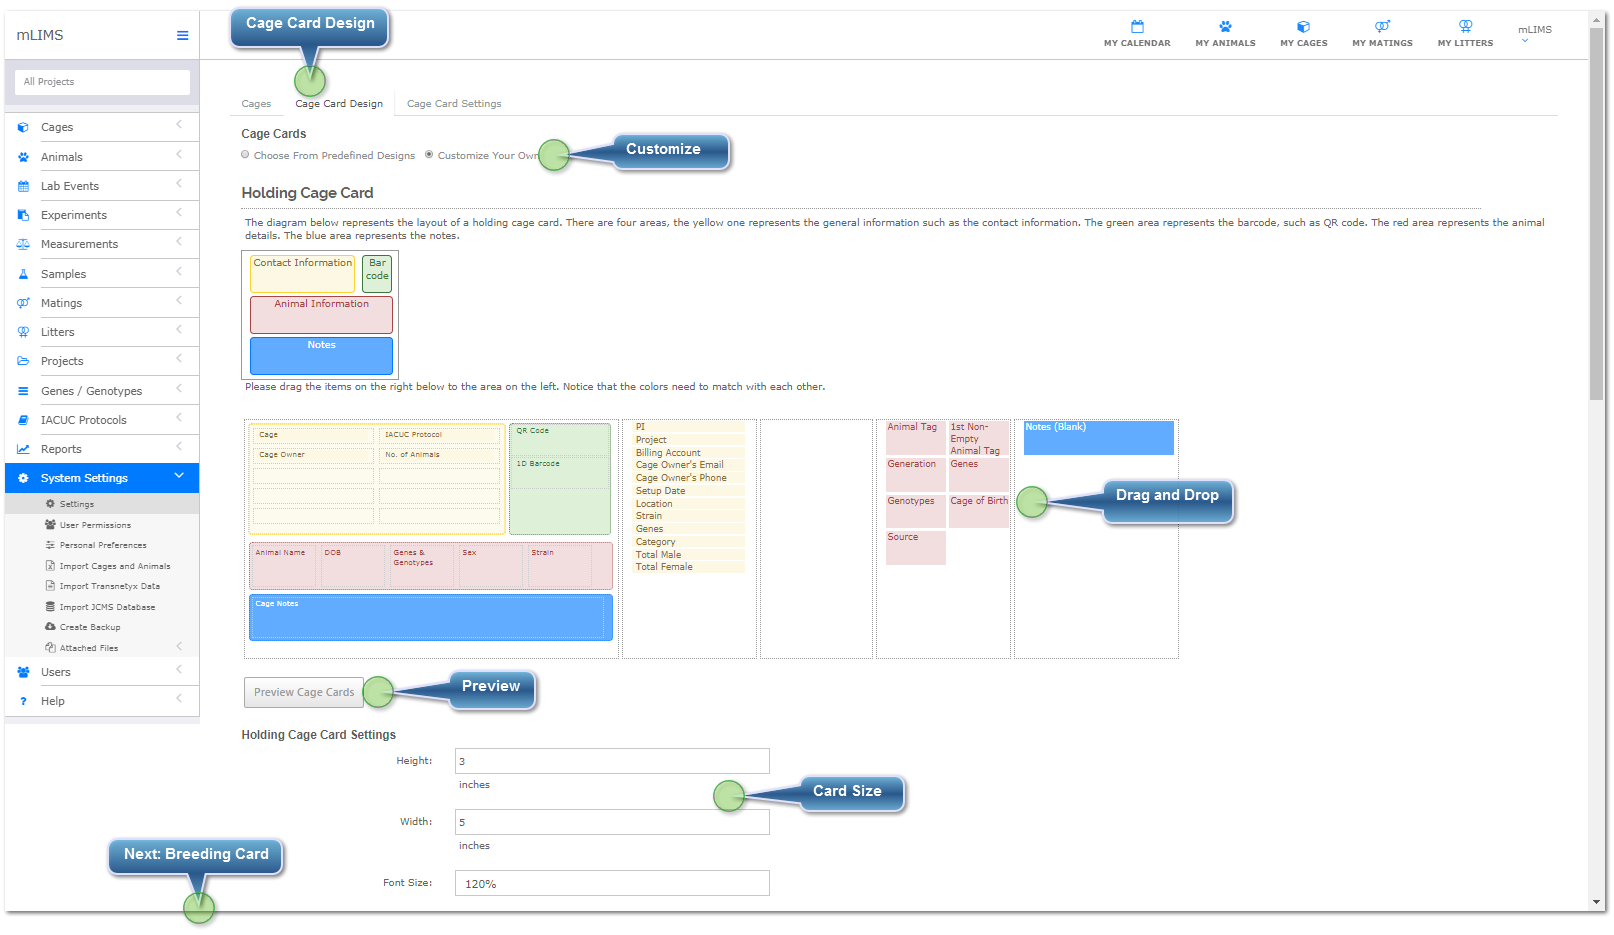The width and height of the screenshot is (1614, 935).
Task: Select the blue Notes (Blank) block
Action: click(x=1098, y=438)
